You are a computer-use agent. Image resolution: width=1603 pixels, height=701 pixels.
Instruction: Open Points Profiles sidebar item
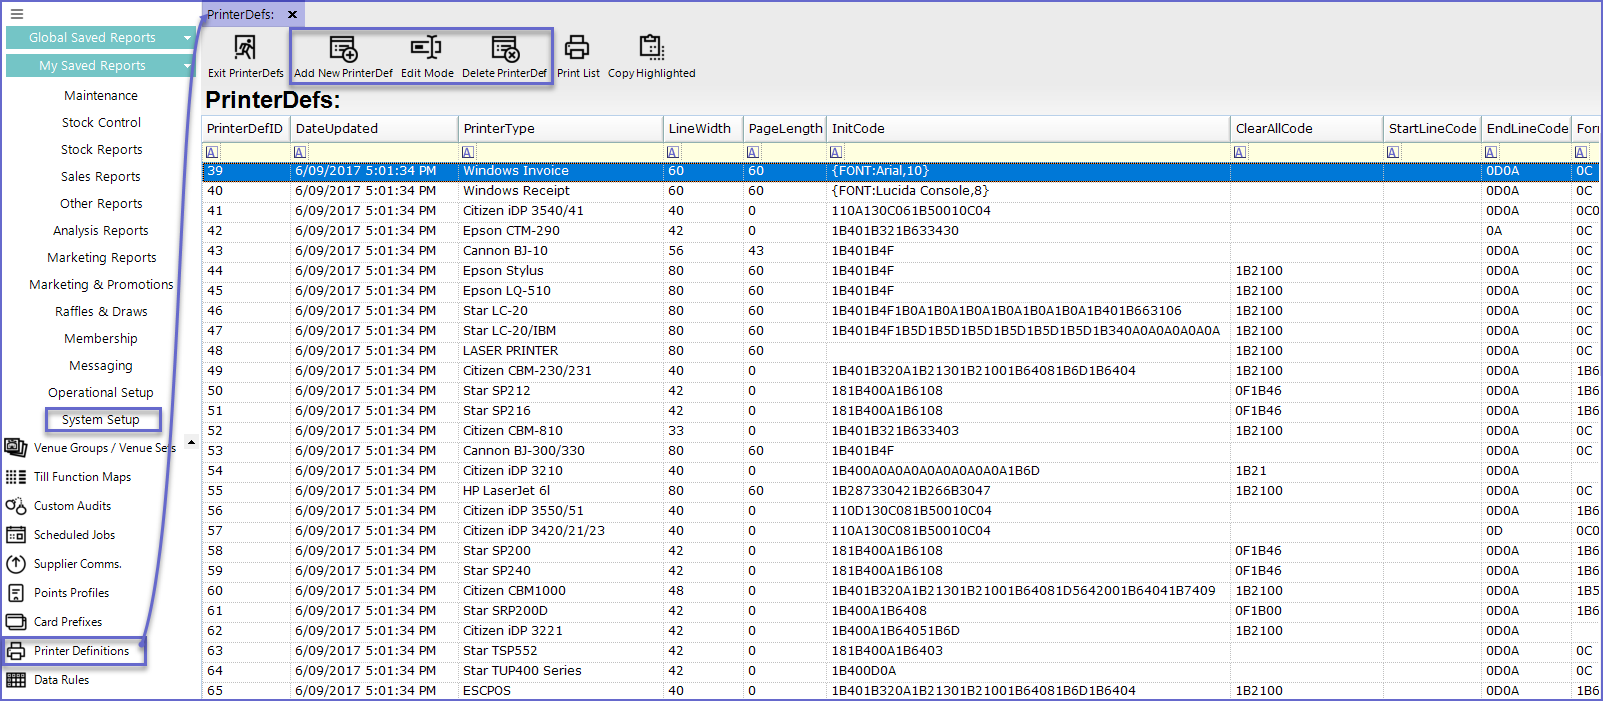click(71, 593)
